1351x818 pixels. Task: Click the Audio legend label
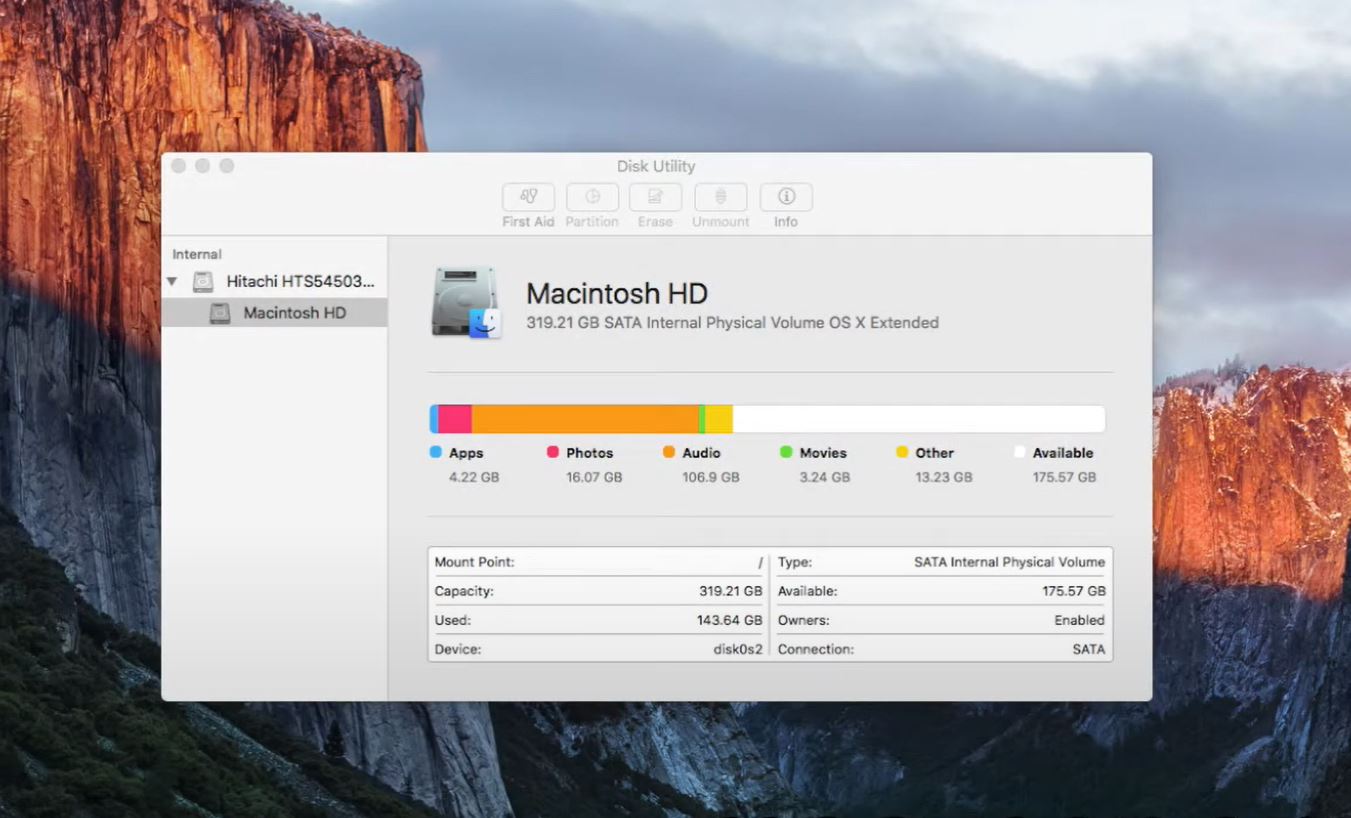[702, 453]
